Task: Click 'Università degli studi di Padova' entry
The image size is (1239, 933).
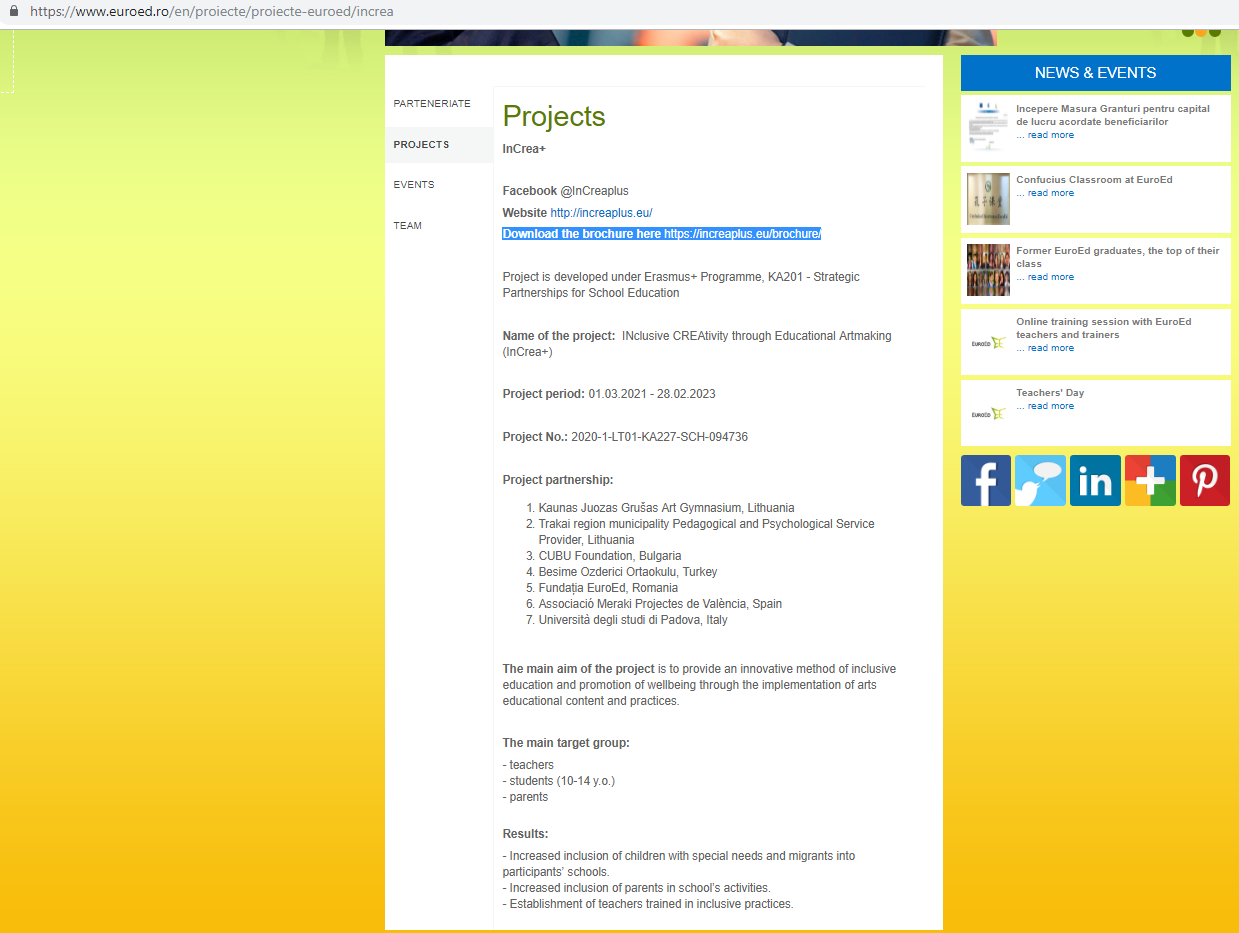Action: 633,620
